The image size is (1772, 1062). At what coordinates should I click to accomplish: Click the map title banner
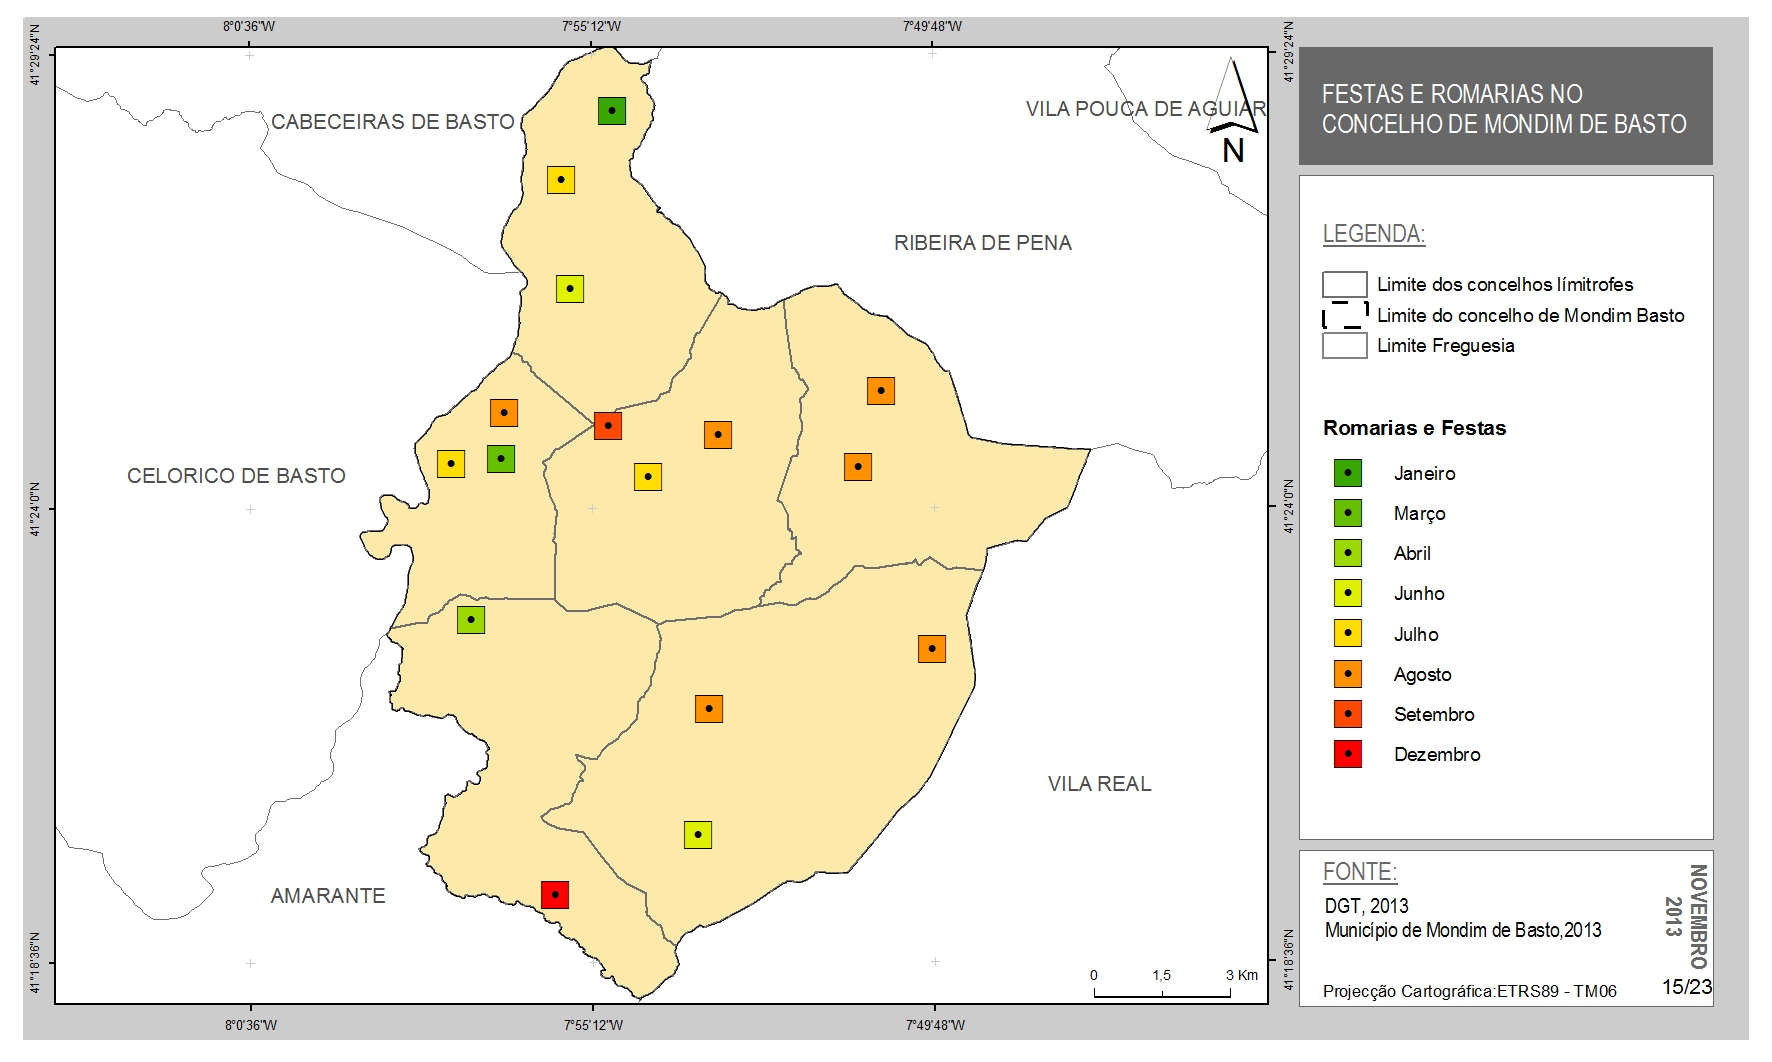(1505, 106)
